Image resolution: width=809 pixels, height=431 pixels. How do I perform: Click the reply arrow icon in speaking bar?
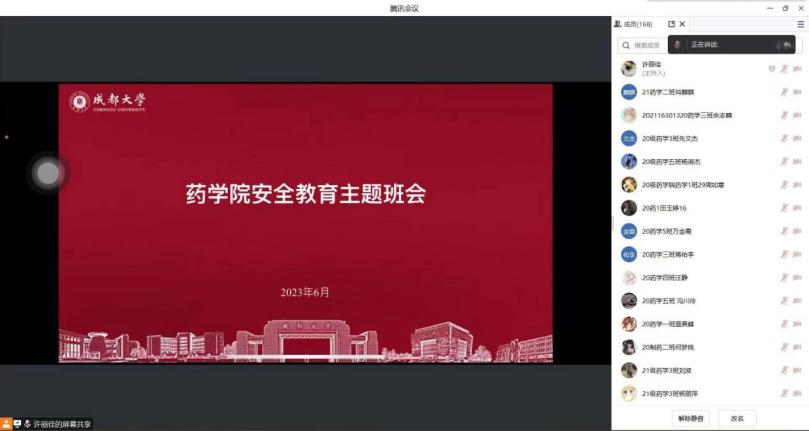click(x=787, y=45)
